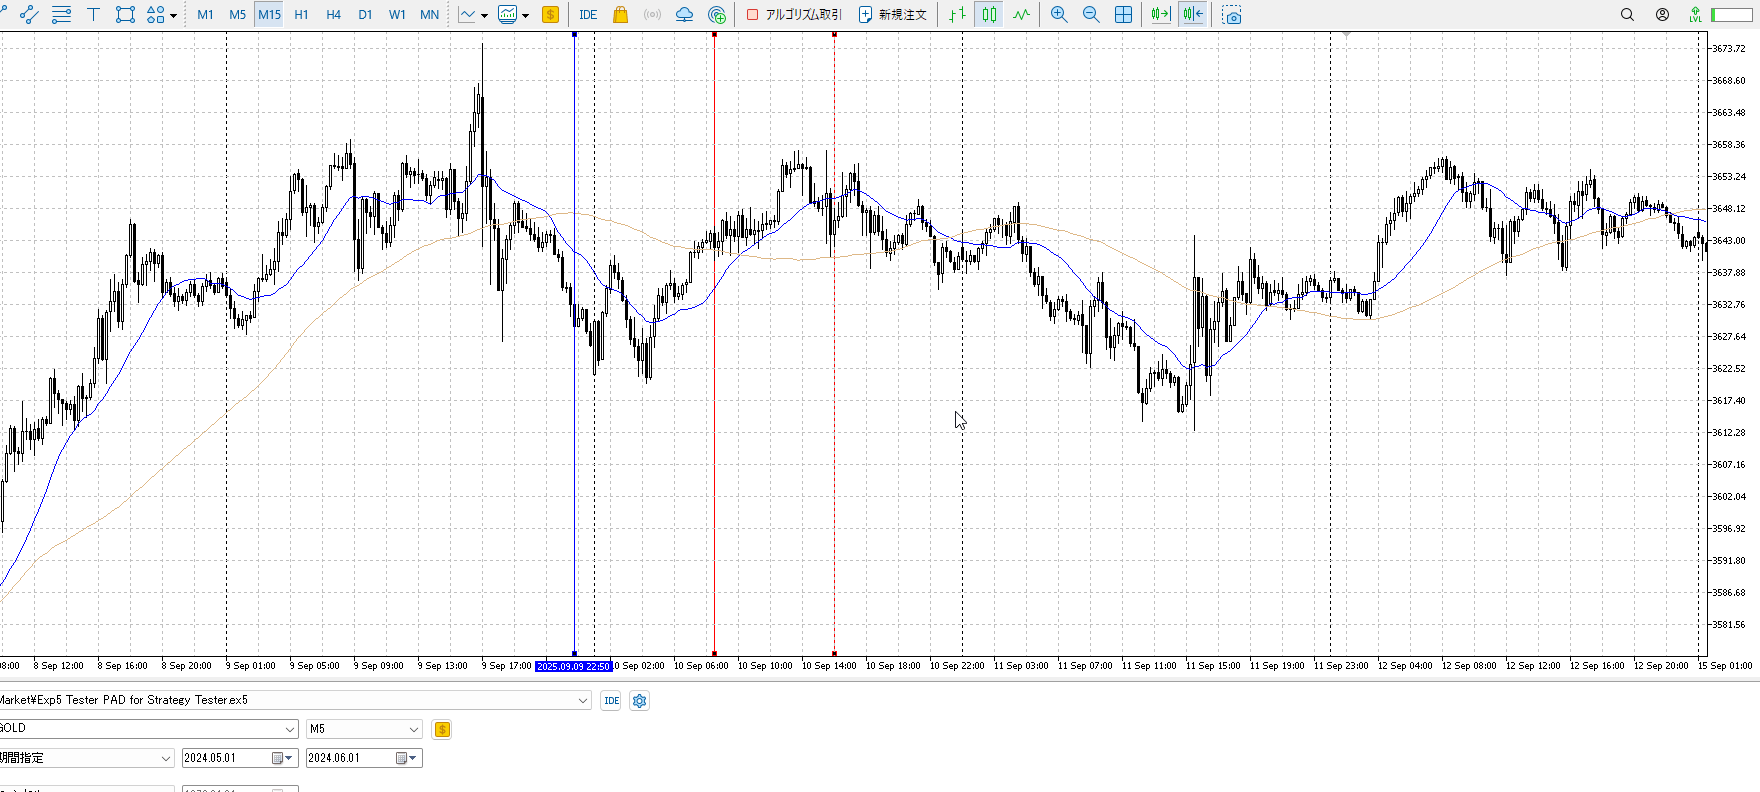Image resolution: width=1760 pixels, height=792 pixels.
Task: Open search with magnifier icon
Action: point(1627,15)
